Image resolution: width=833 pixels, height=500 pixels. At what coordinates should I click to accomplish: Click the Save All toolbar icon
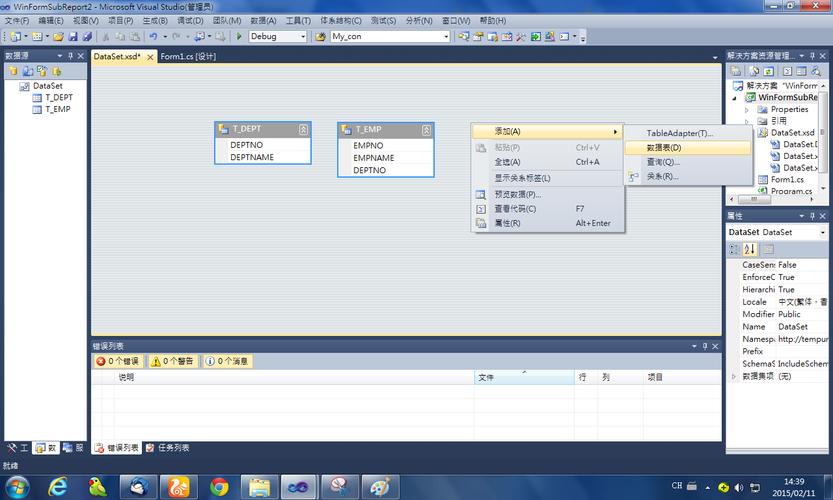[x=87, y=37]
